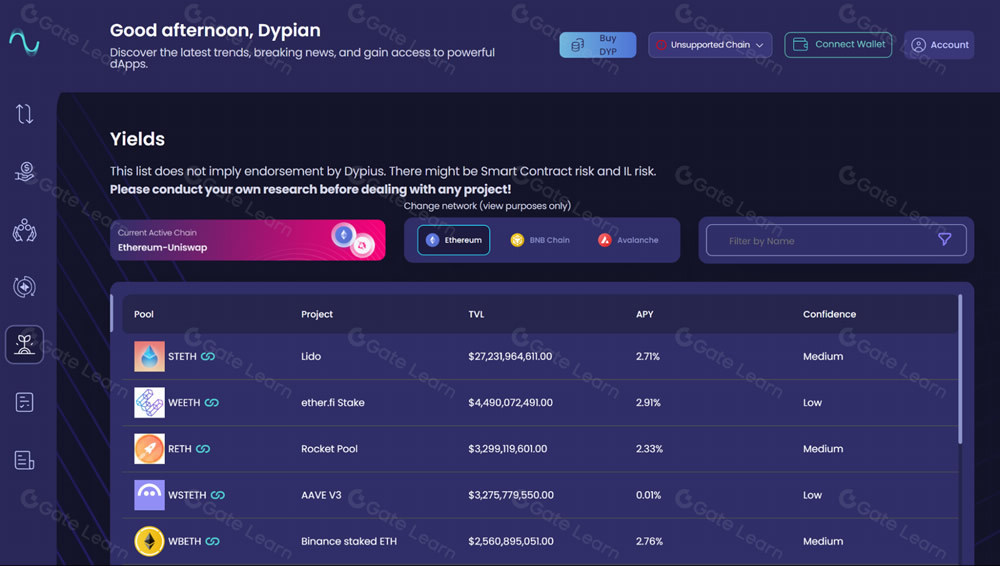The width and height of the screenshot is (1000, 566).
Task: Select the ether.fi Stake project cell
Action: (x=332, y=403)
